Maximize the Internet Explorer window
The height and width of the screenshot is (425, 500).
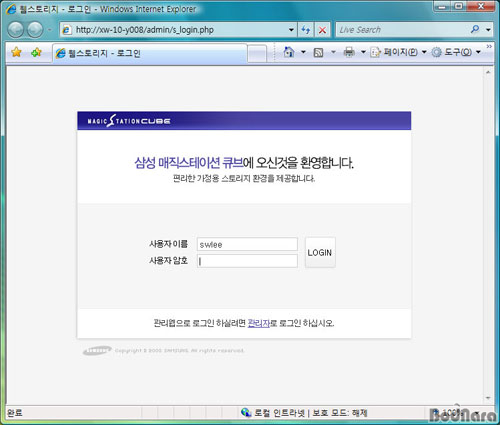click(459, 6)
